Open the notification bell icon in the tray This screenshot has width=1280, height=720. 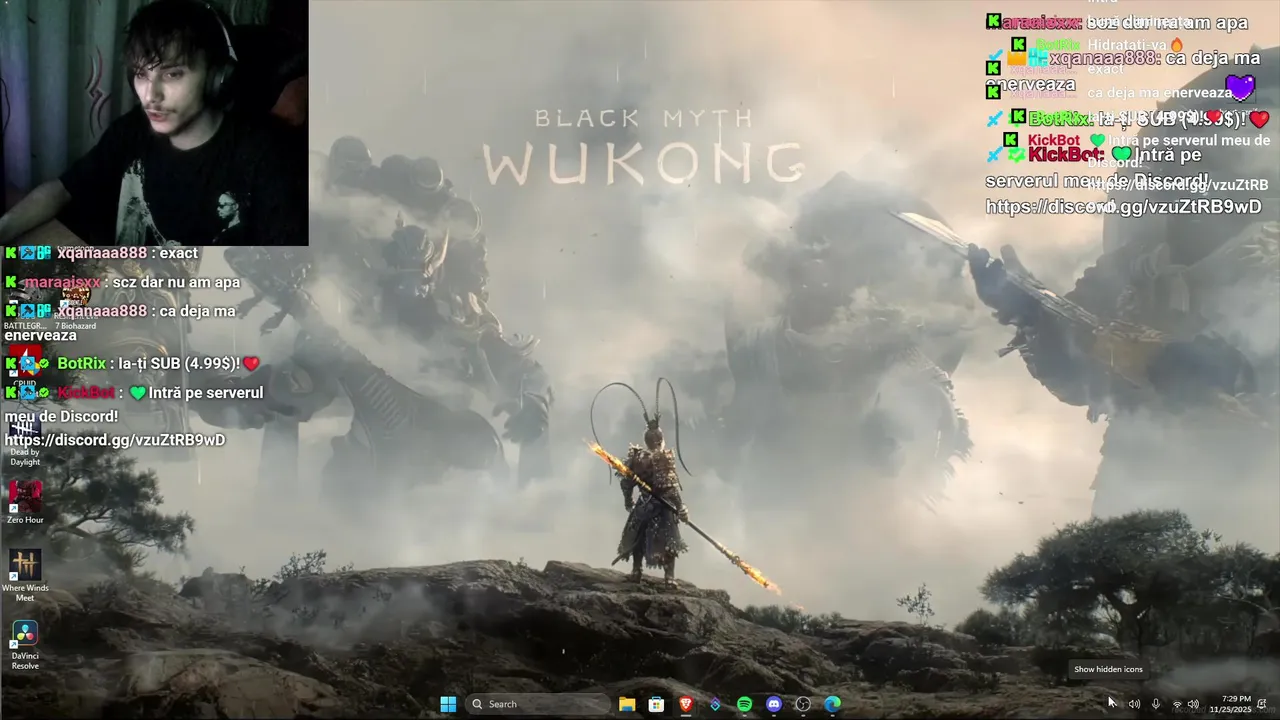pos(1262,704)
